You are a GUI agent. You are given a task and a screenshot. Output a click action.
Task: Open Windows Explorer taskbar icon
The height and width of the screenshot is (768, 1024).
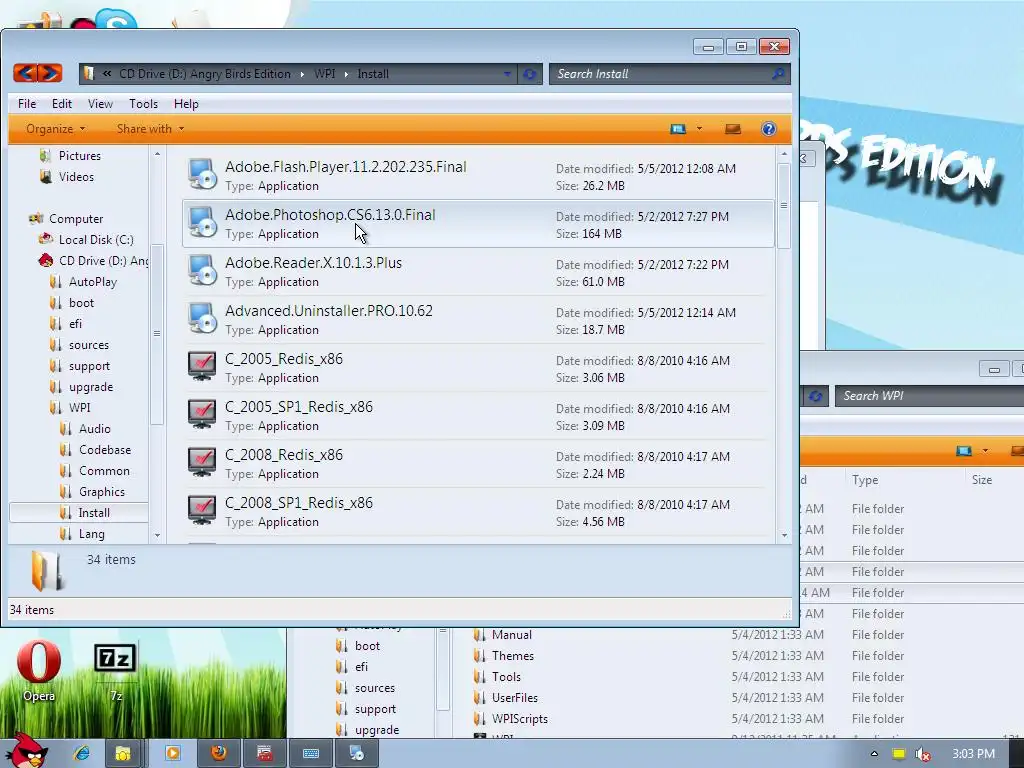click(x=123, y=754)
